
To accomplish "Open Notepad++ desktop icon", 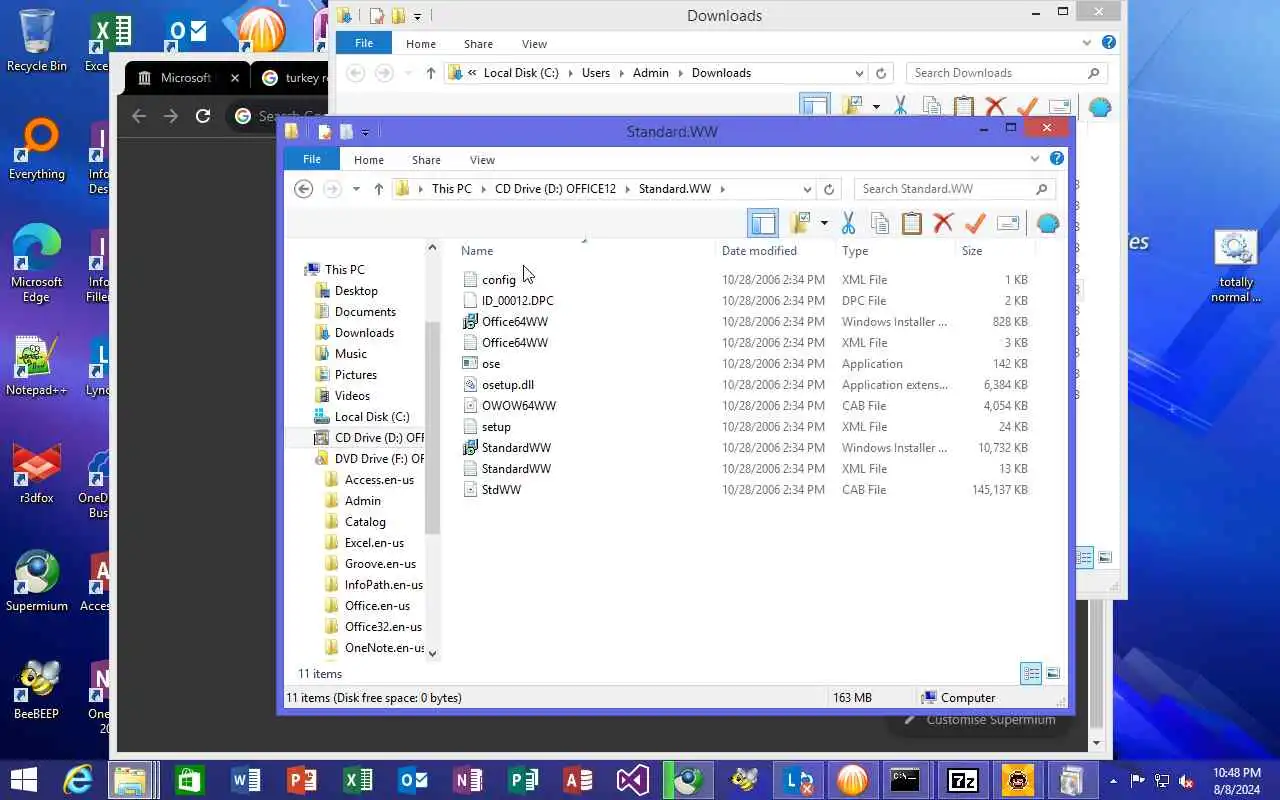I will point(37,366).
